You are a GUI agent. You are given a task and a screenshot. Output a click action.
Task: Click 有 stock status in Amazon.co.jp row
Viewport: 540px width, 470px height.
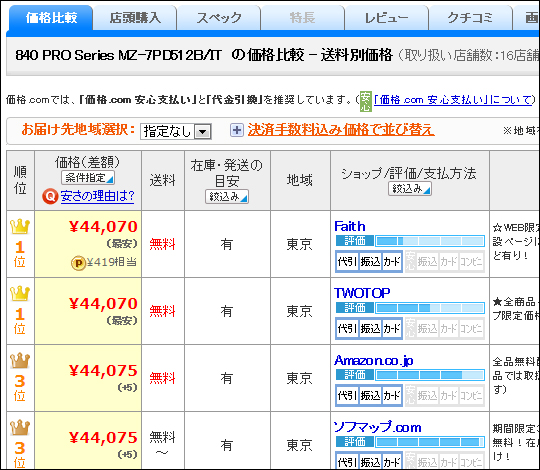[227, 378]
